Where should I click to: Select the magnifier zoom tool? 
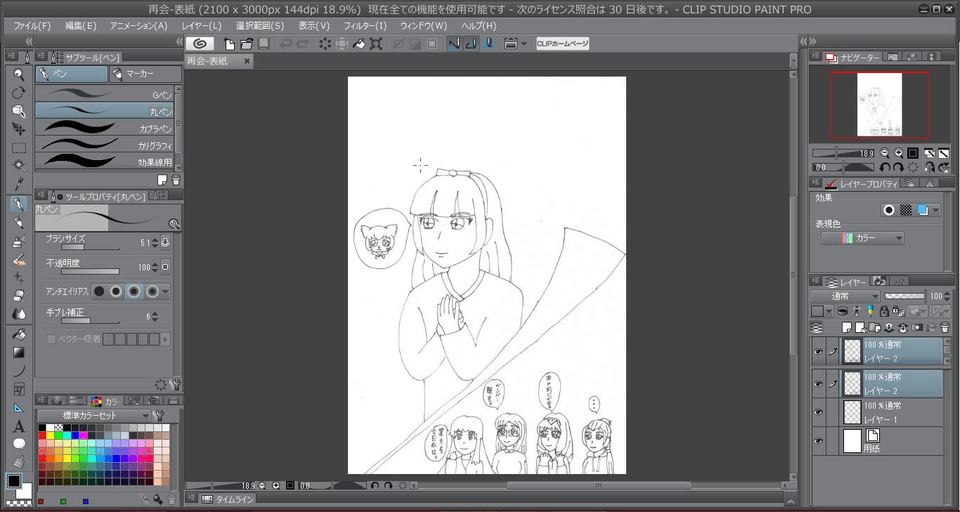pos(18,75)
